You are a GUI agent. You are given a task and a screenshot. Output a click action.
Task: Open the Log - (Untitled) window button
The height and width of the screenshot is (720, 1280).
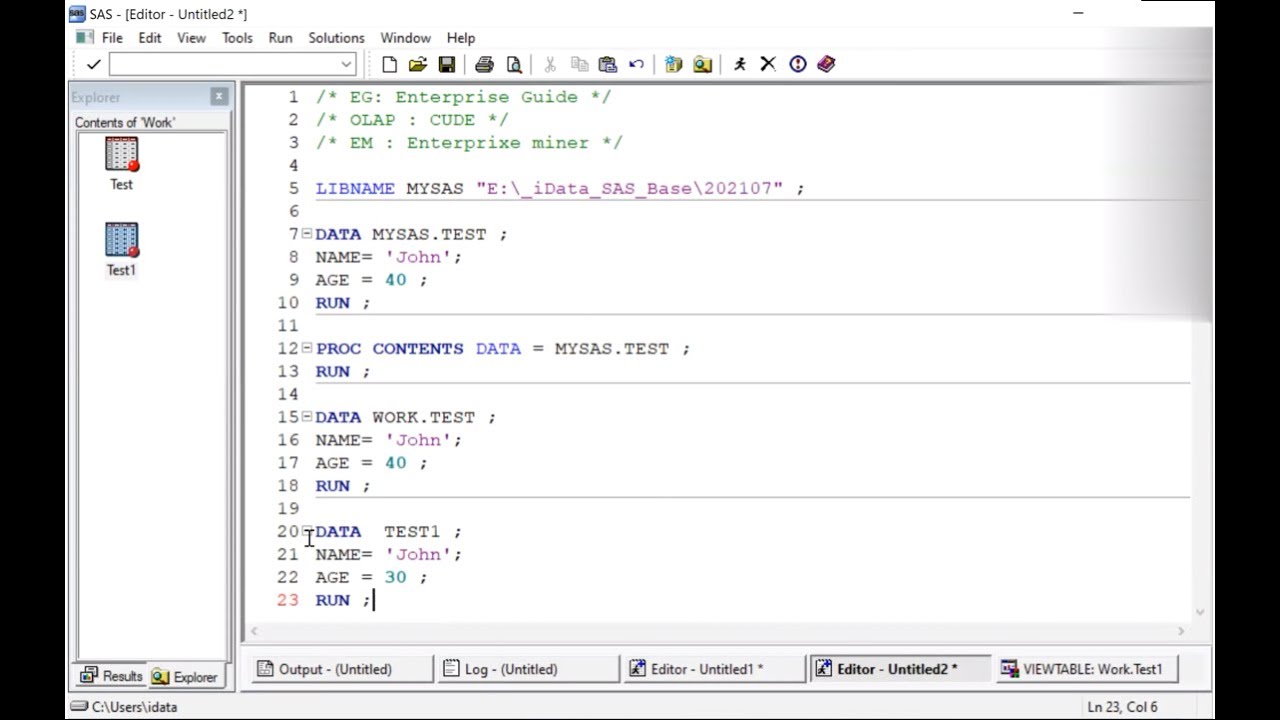coord(528,669)
